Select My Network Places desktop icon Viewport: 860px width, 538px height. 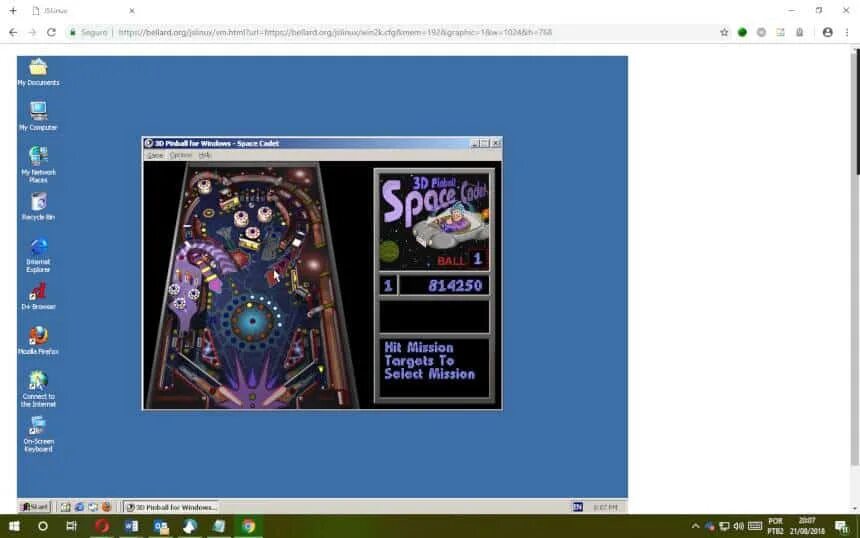point(38,164)
